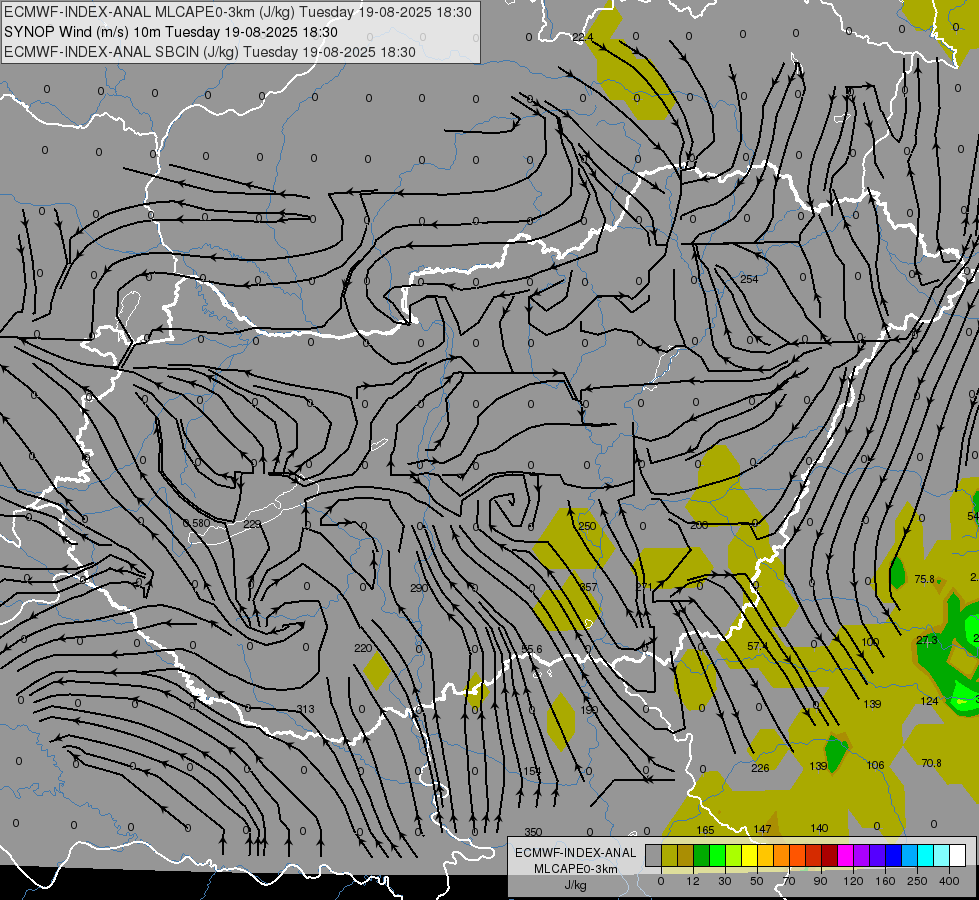The width and height of the screenshot is (979, 900).
Task: Click the '290' map value
Action: 419,588
